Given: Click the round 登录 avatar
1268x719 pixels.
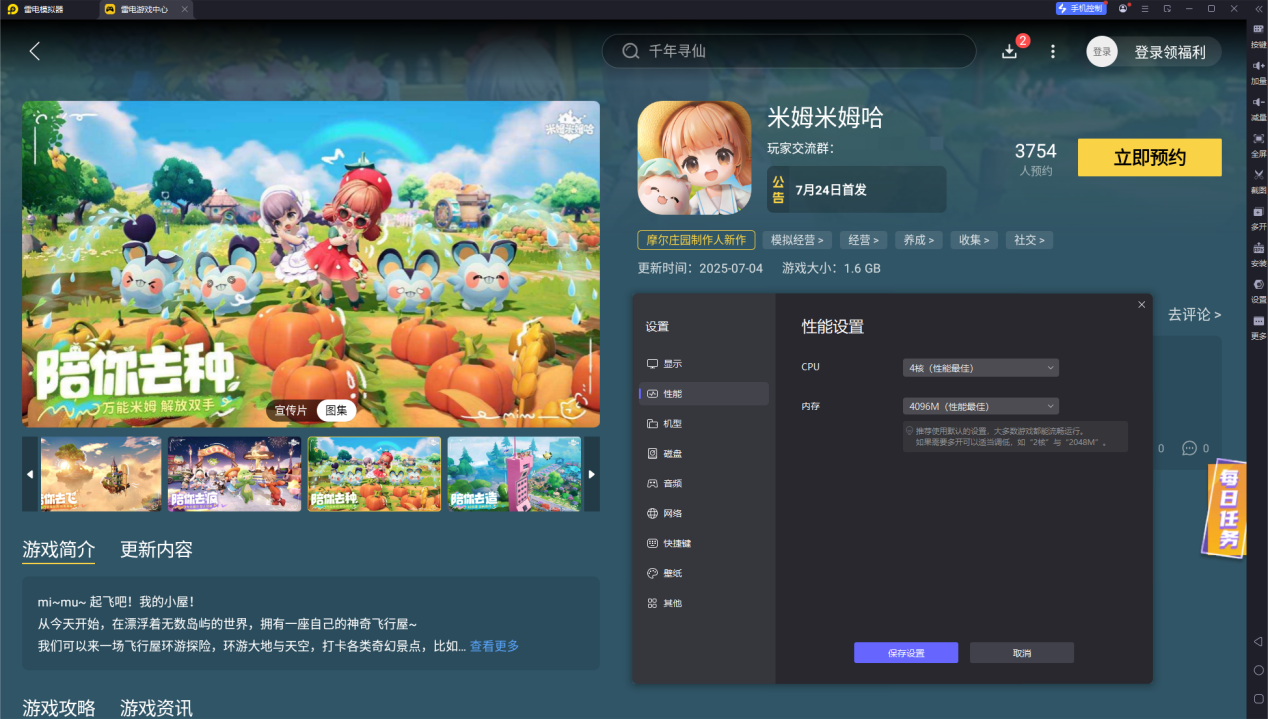Looking at the screenshot, I should point(1102,52).
